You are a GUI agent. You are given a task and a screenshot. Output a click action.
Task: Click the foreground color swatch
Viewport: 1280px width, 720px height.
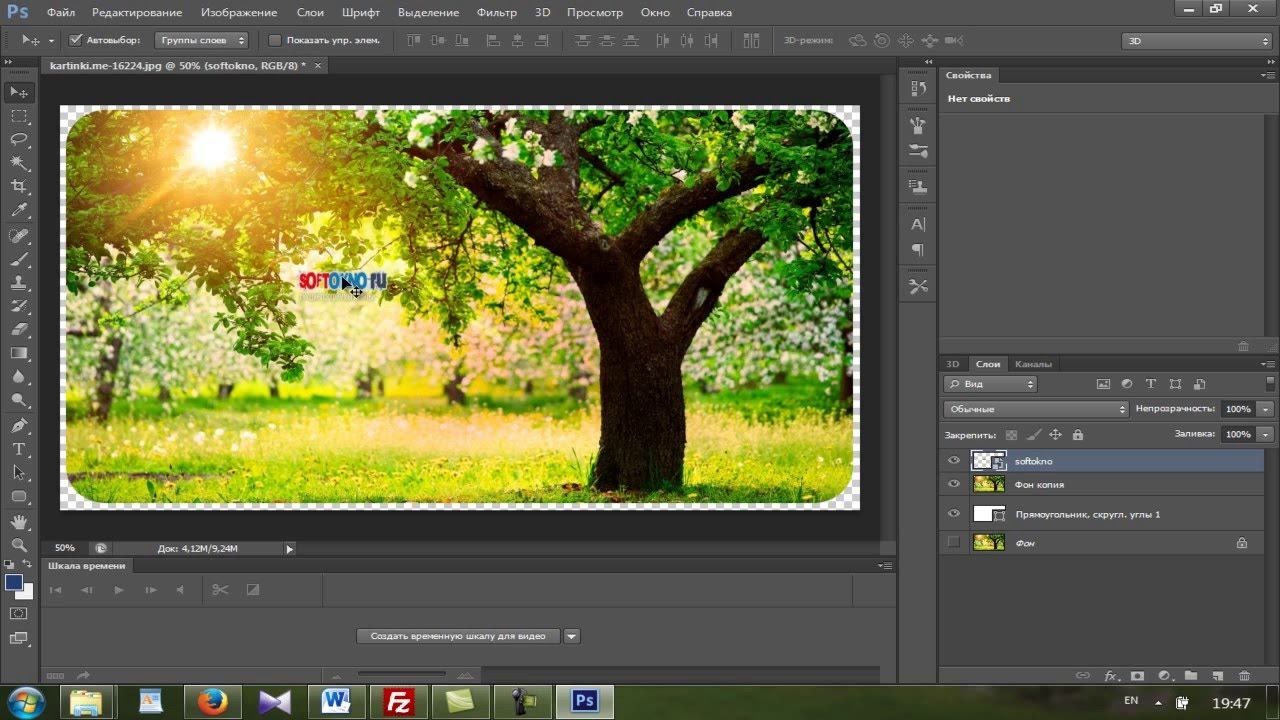tap(13, 582)
